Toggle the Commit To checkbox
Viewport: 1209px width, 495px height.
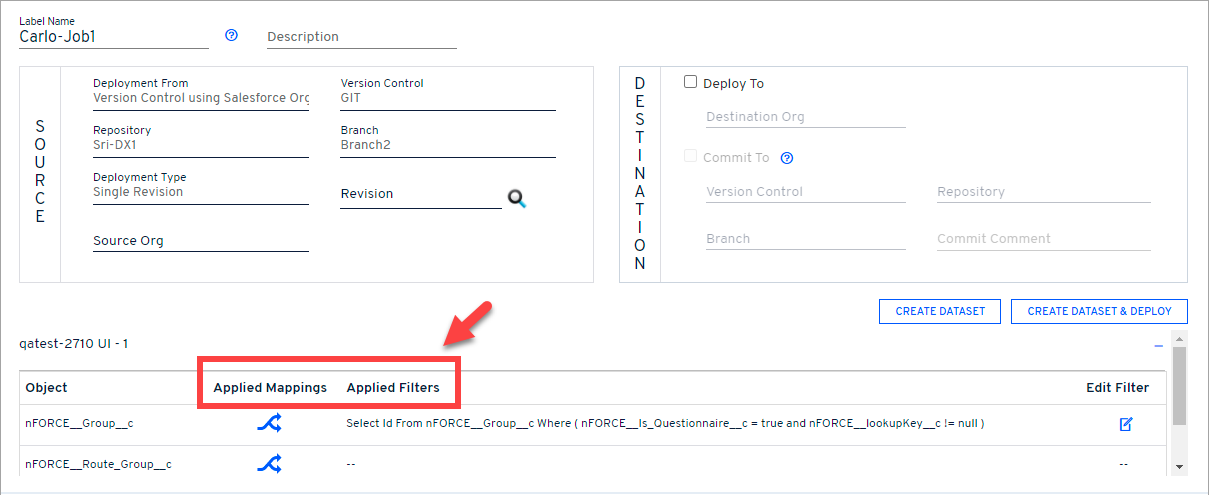690,157
